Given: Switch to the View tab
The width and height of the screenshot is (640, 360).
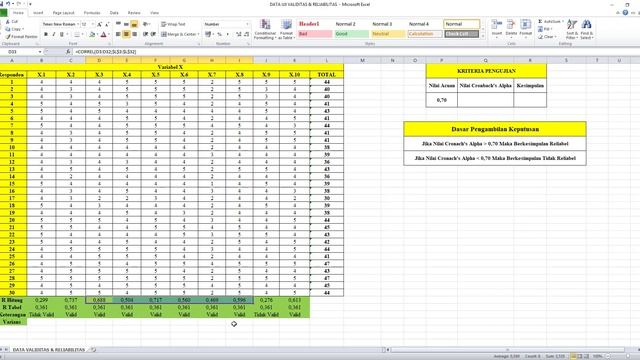Looking at the screenshot, I should [x=154, y=13].
